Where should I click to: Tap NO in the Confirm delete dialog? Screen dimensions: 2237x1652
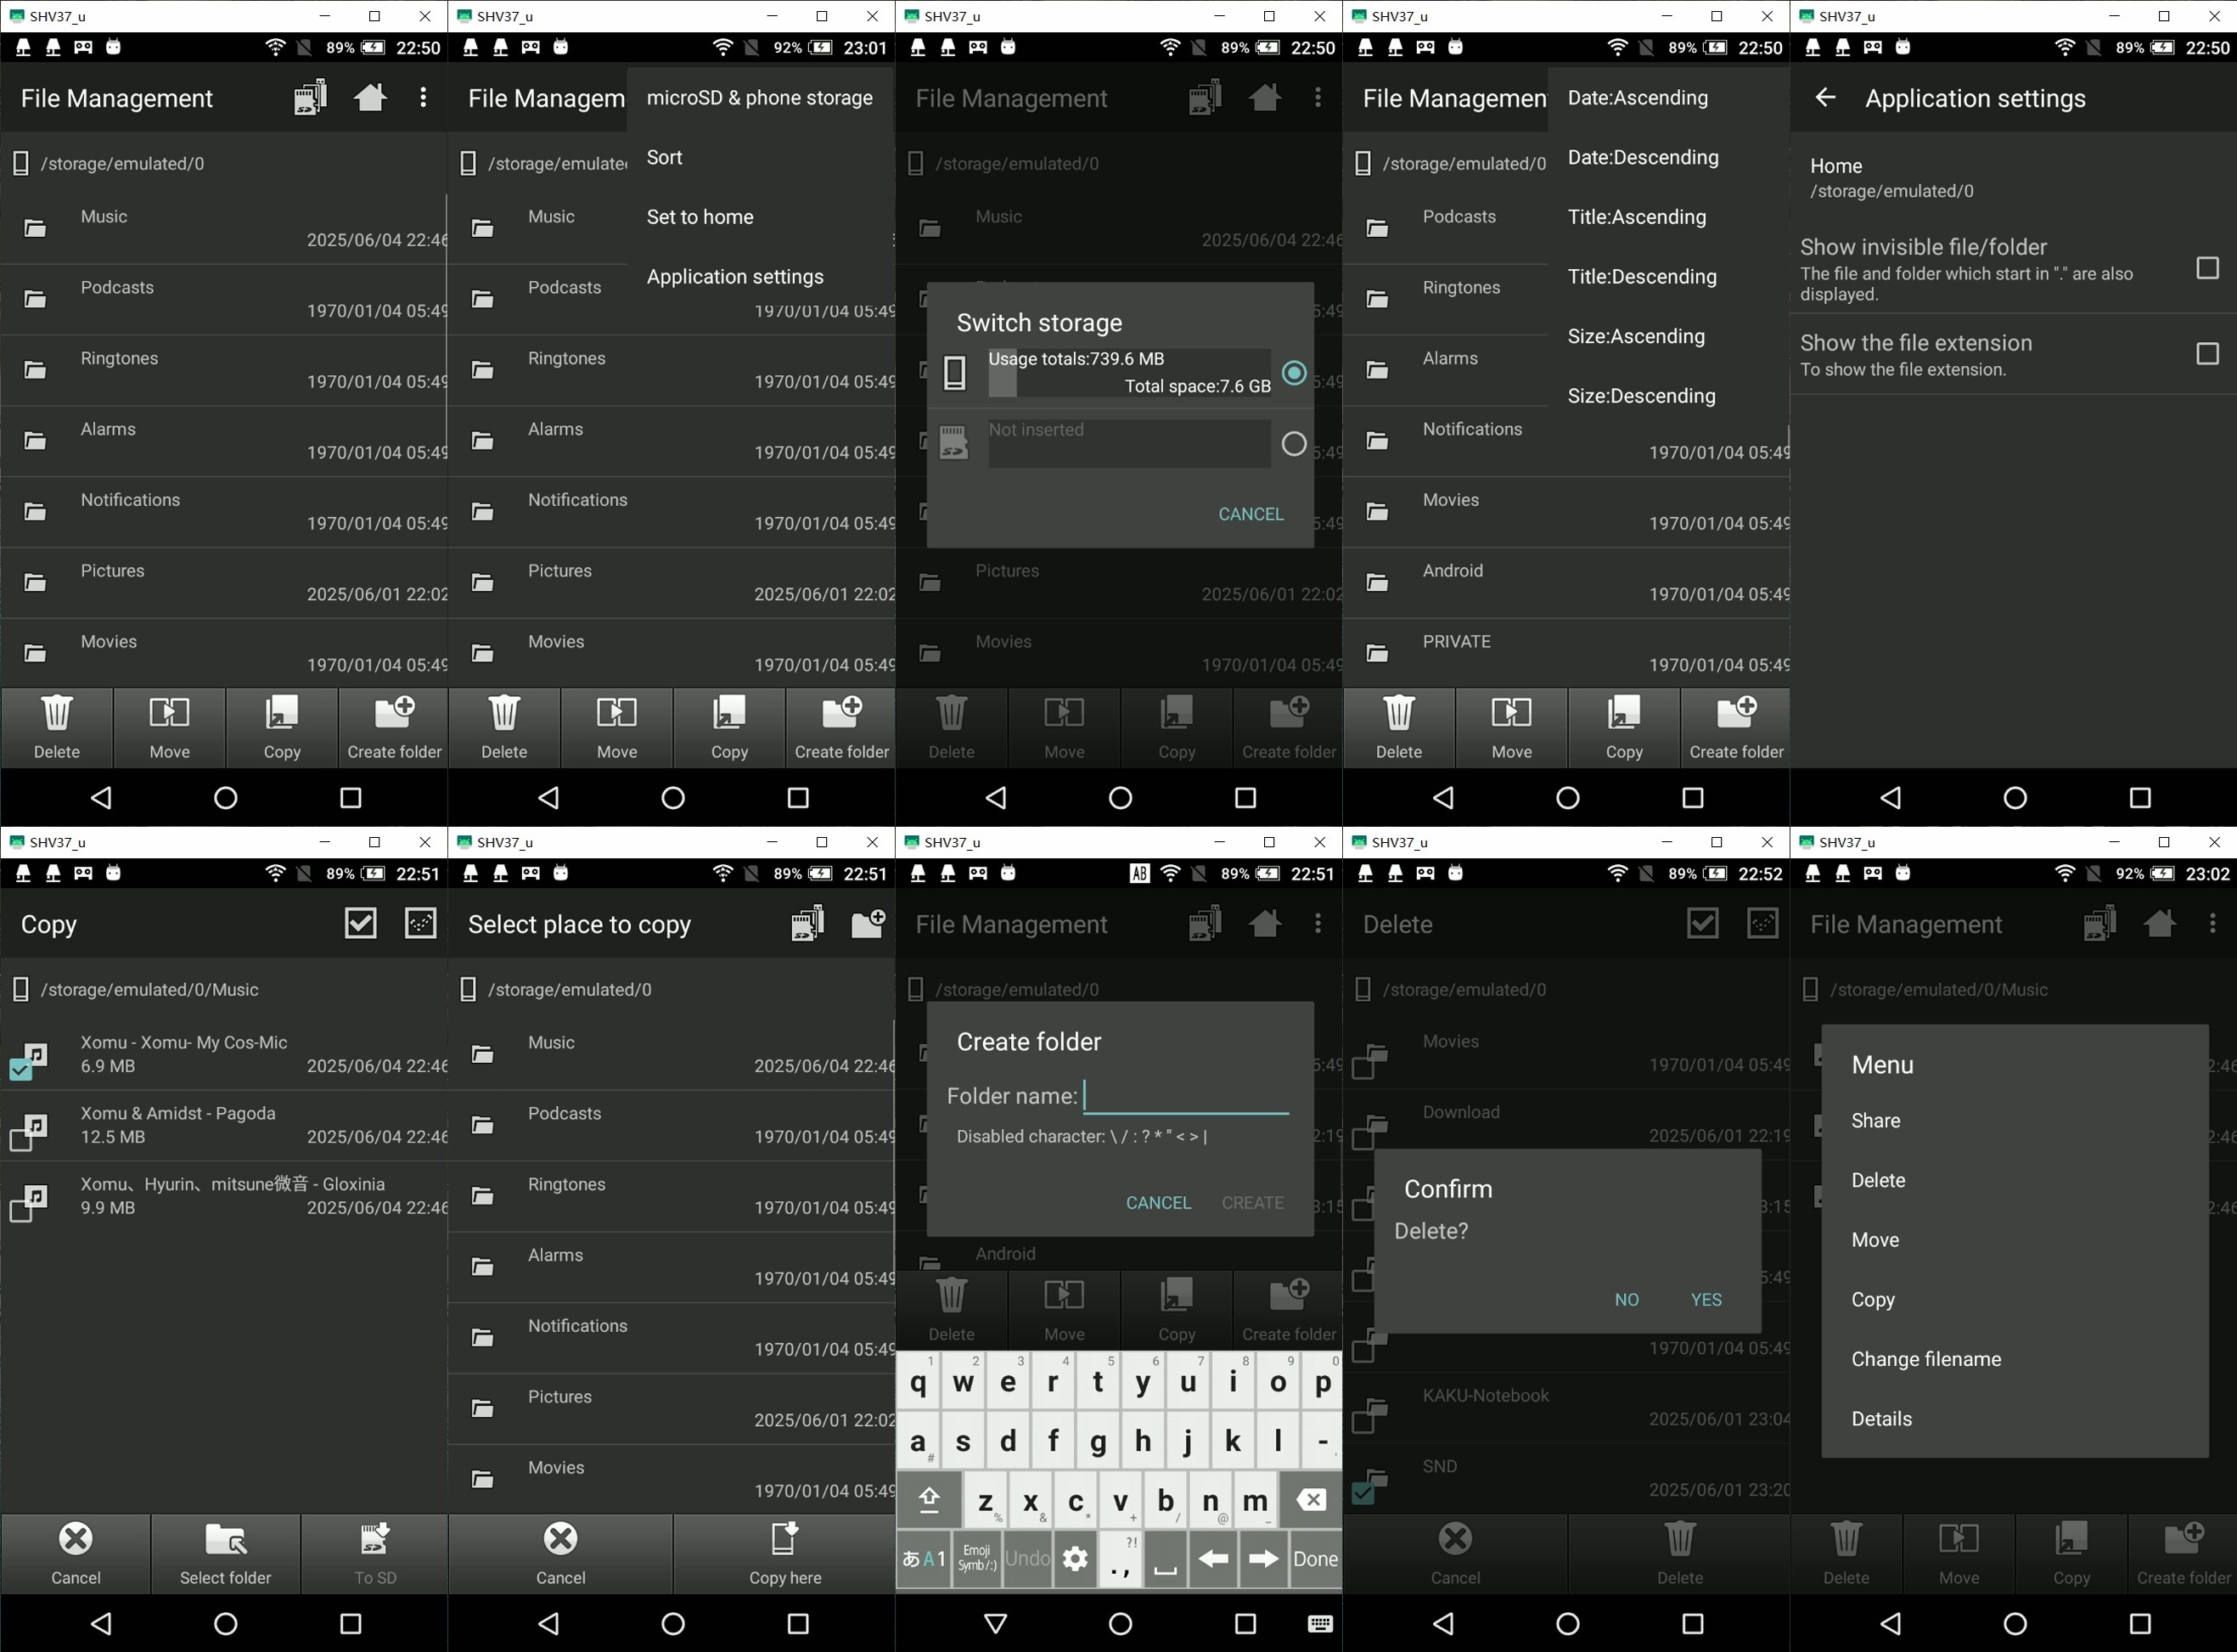[x=1626, y=1300]
